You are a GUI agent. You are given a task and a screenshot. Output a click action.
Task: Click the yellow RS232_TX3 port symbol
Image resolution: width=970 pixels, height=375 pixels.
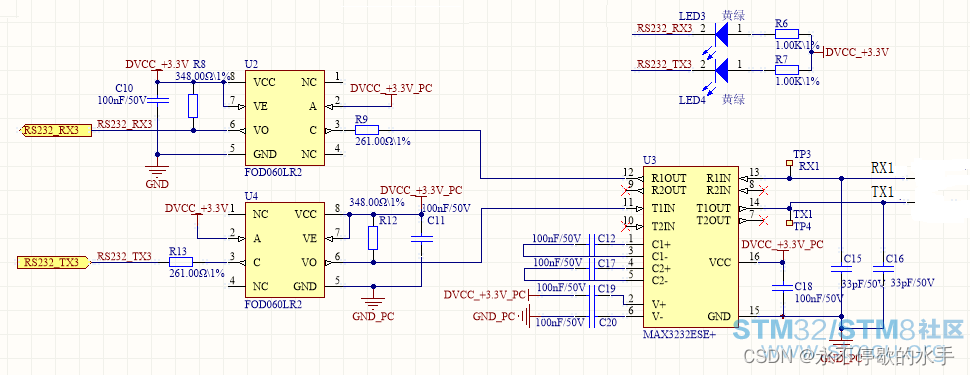[54, 262]
